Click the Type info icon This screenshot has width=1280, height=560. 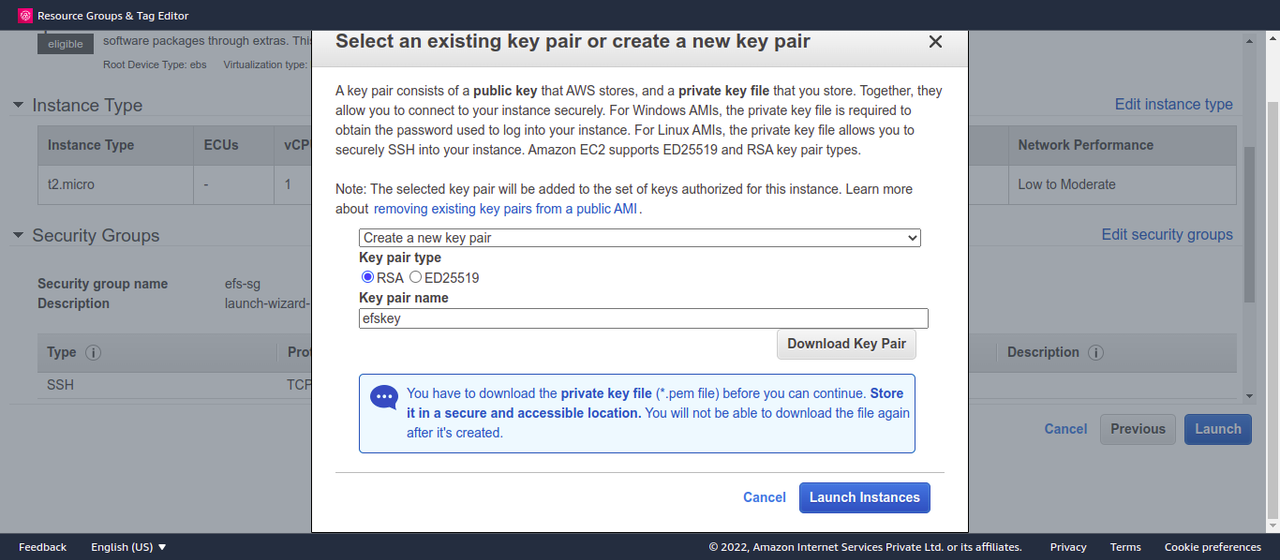tap(93, 353)
